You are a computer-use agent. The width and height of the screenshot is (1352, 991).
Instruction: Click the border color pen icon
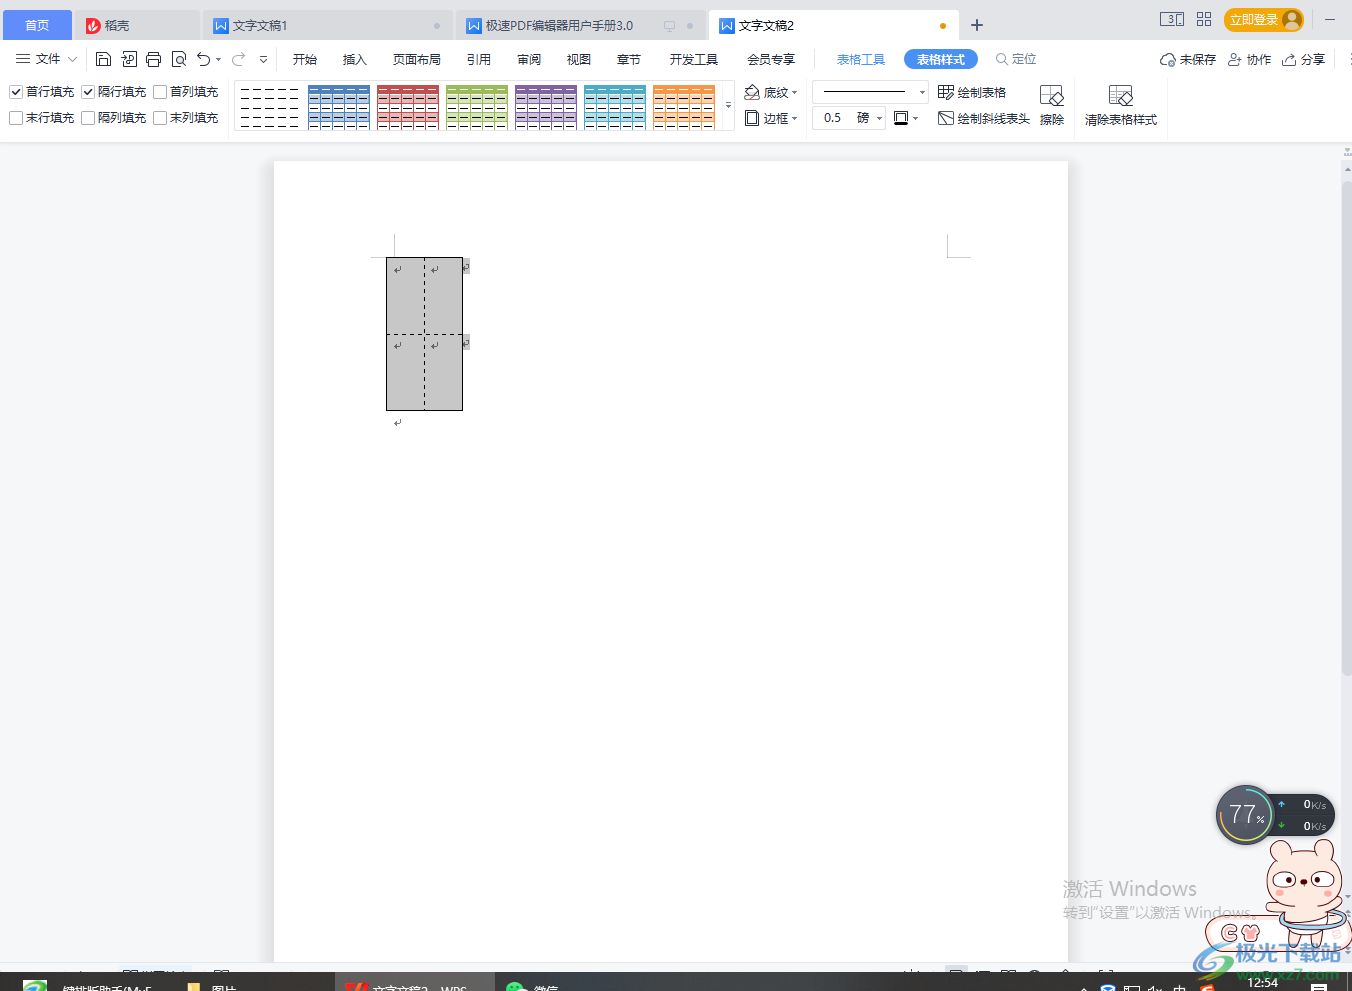(x=901, y=118)
